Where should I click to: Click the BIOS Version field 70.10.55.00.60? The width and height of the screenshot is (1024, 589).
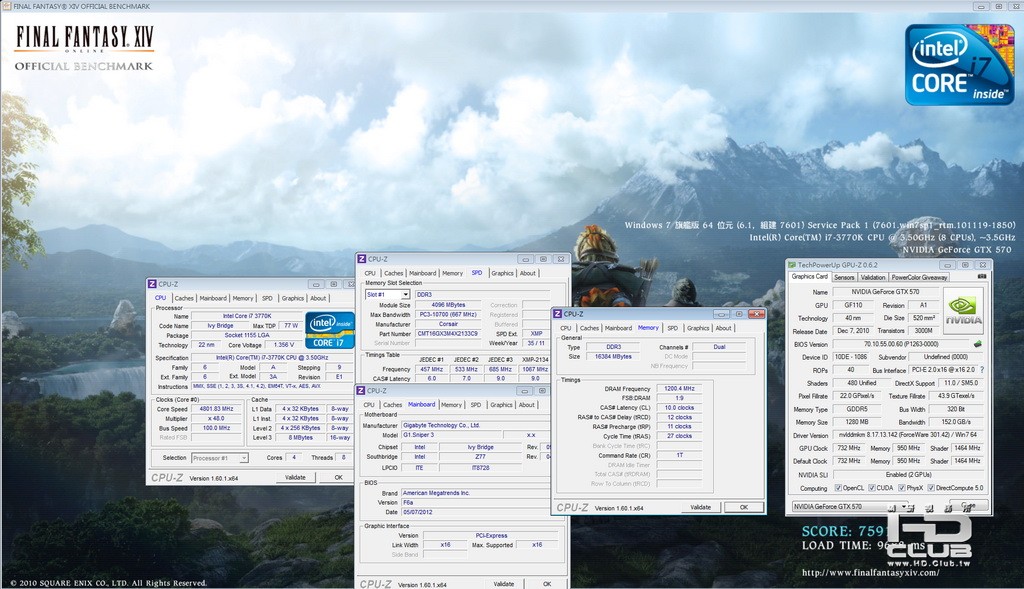[x=901, y=343]
